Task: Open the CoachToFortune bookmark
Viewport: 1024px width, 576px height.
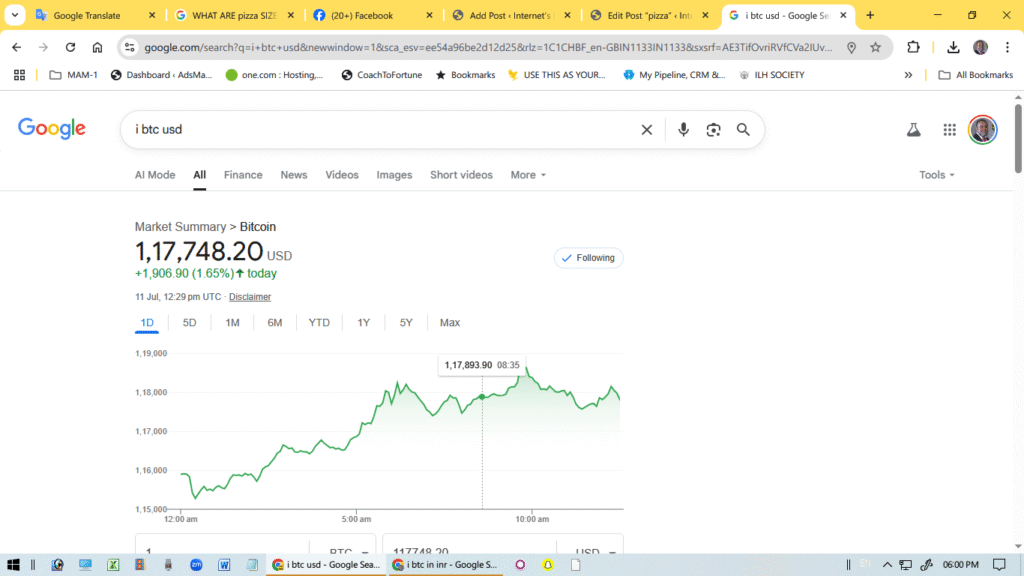Action: coord(382,75)
